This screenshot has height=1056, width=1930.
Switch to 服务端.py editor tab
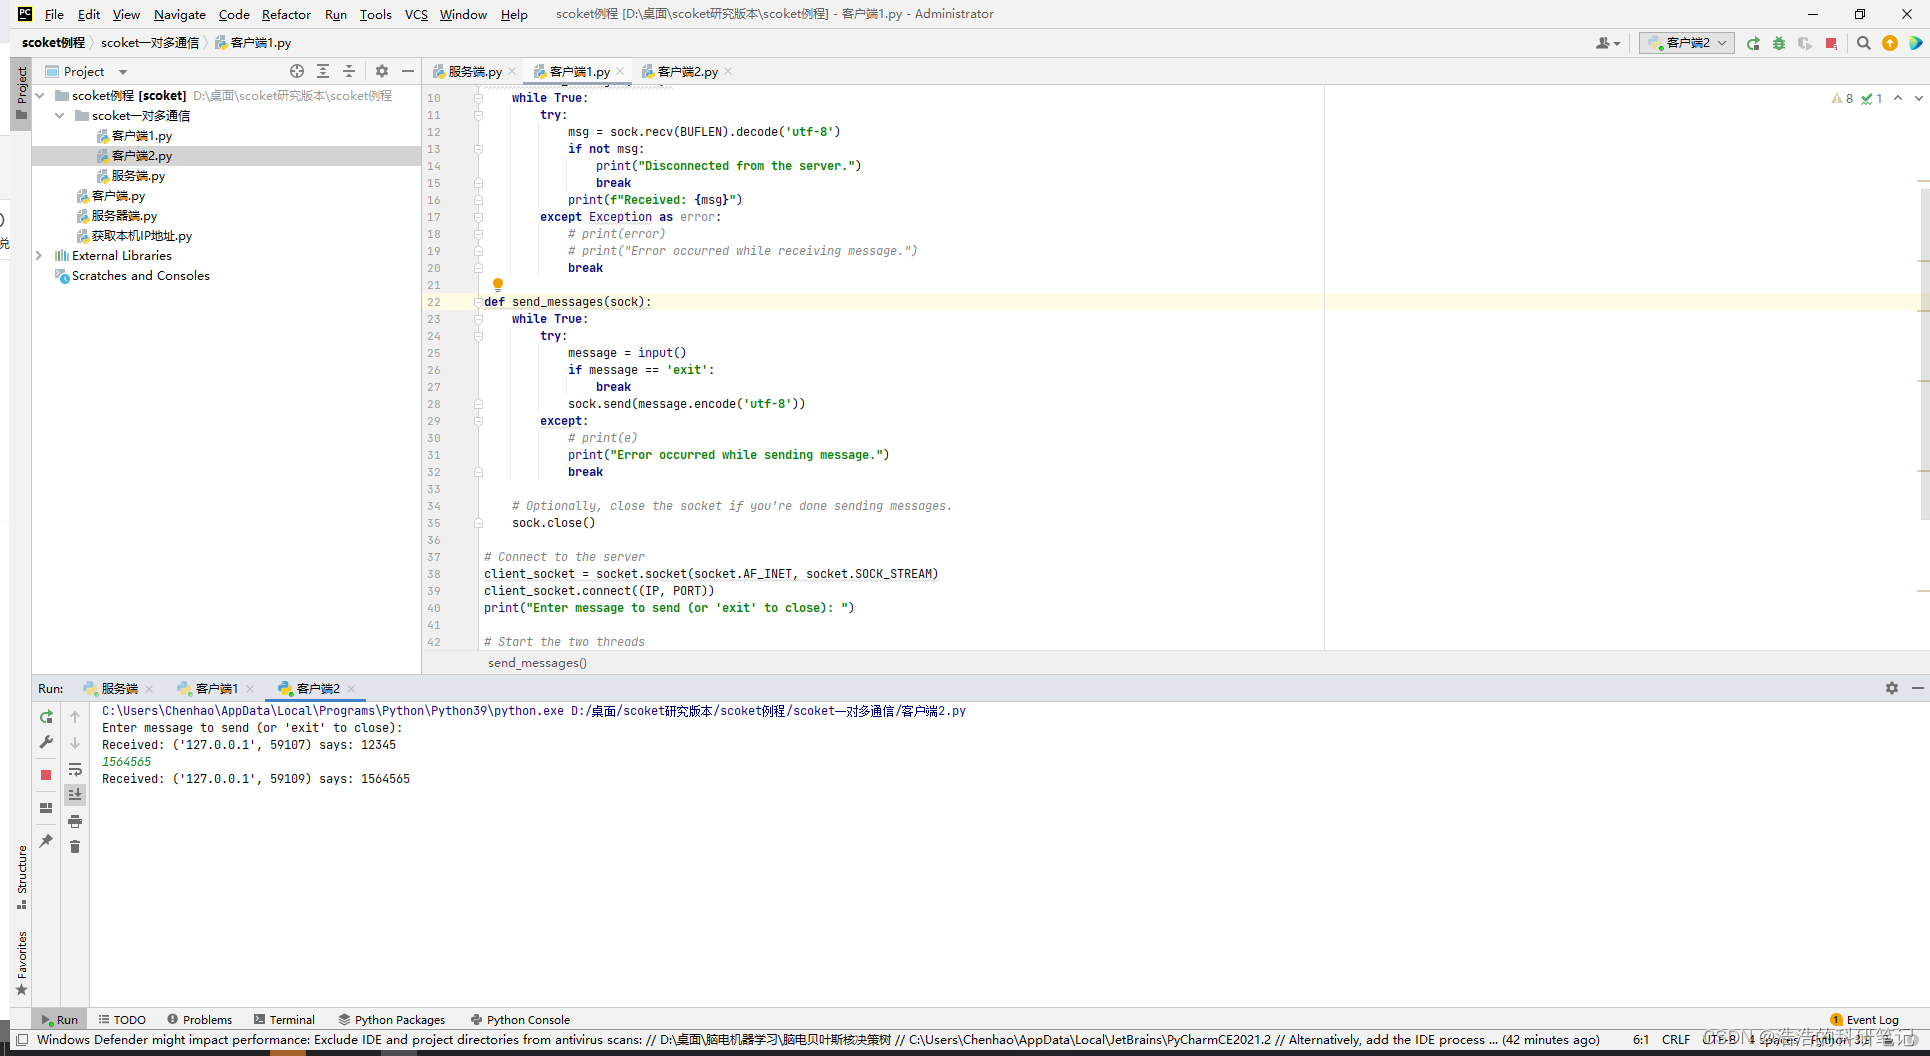tap(474, 71)
